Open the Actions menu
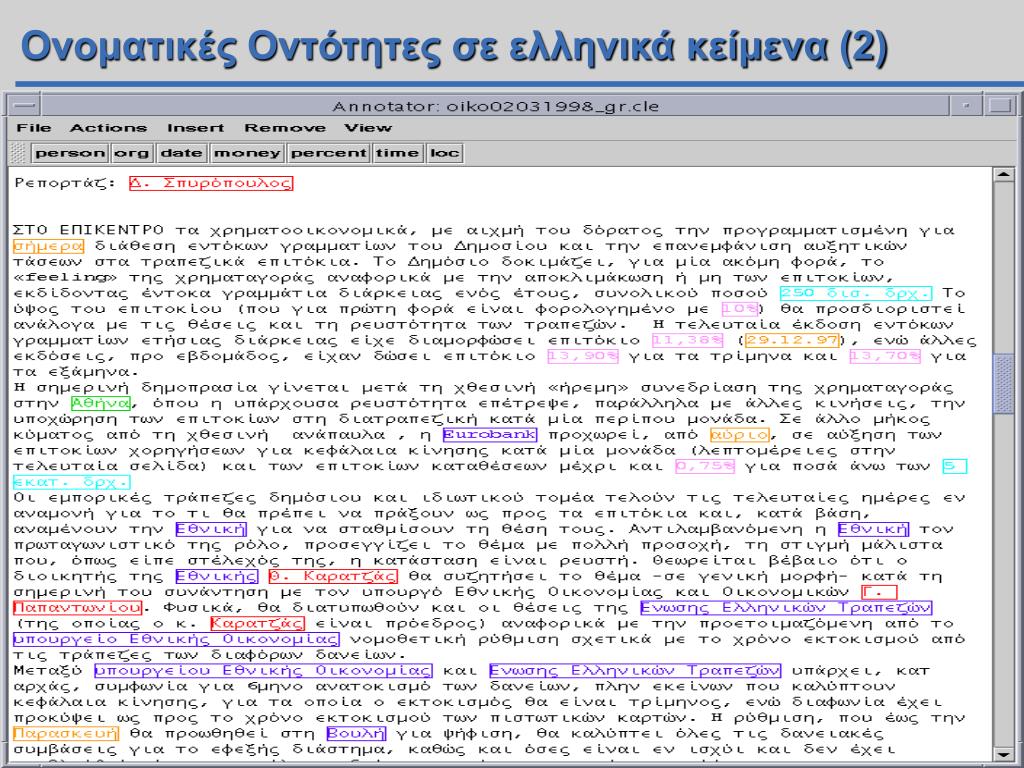 pos(108,128)
